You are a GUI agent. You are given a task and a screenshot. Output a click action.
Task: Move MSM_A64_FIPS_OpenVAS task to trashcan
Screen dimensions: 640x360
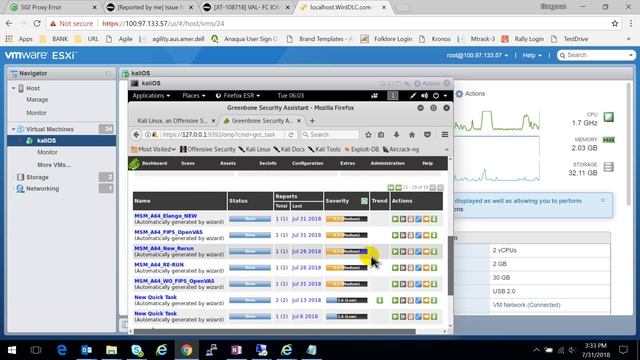pos(411,236)
